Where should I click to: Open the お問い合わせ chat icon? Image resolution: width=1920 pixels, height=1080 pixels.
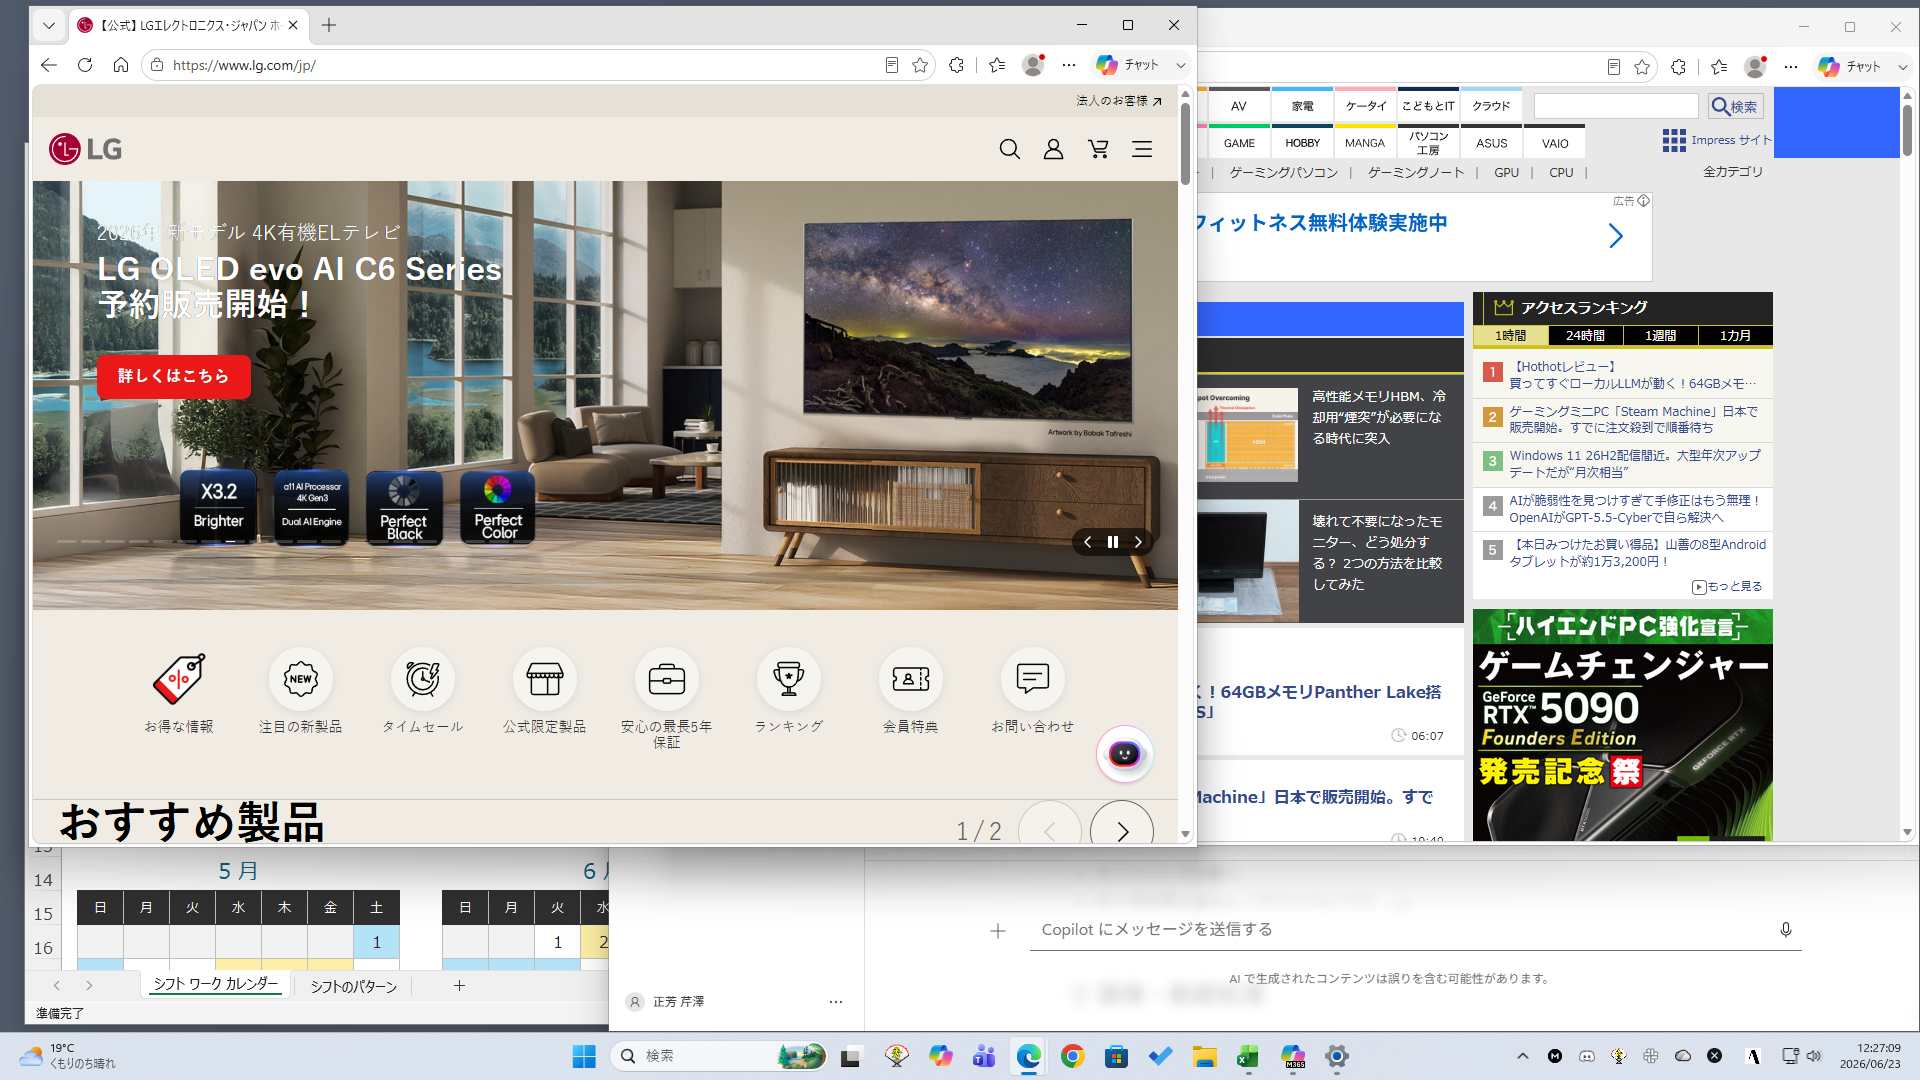(x=1033, y=679)
